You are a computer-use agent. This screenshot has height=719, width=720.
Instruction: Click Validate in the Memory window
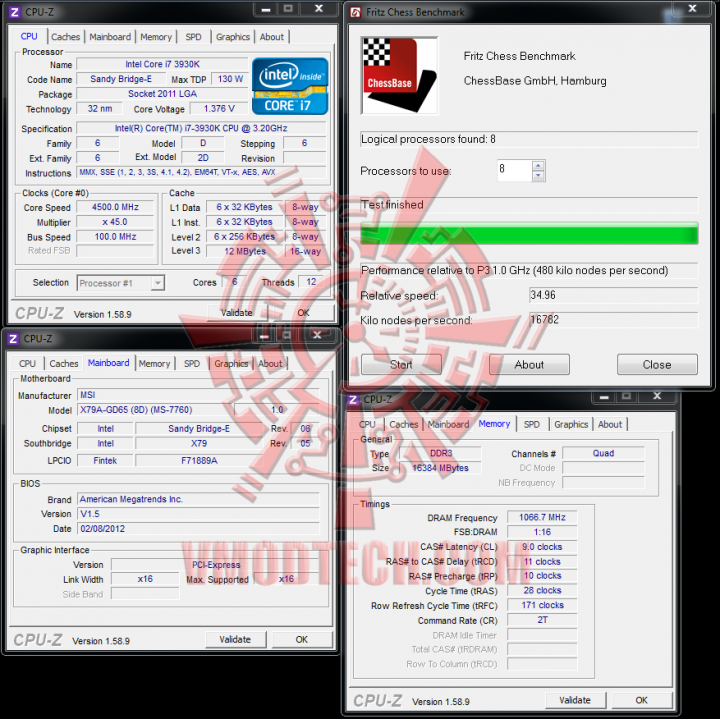pyautogui.click(x=575, y=700)
